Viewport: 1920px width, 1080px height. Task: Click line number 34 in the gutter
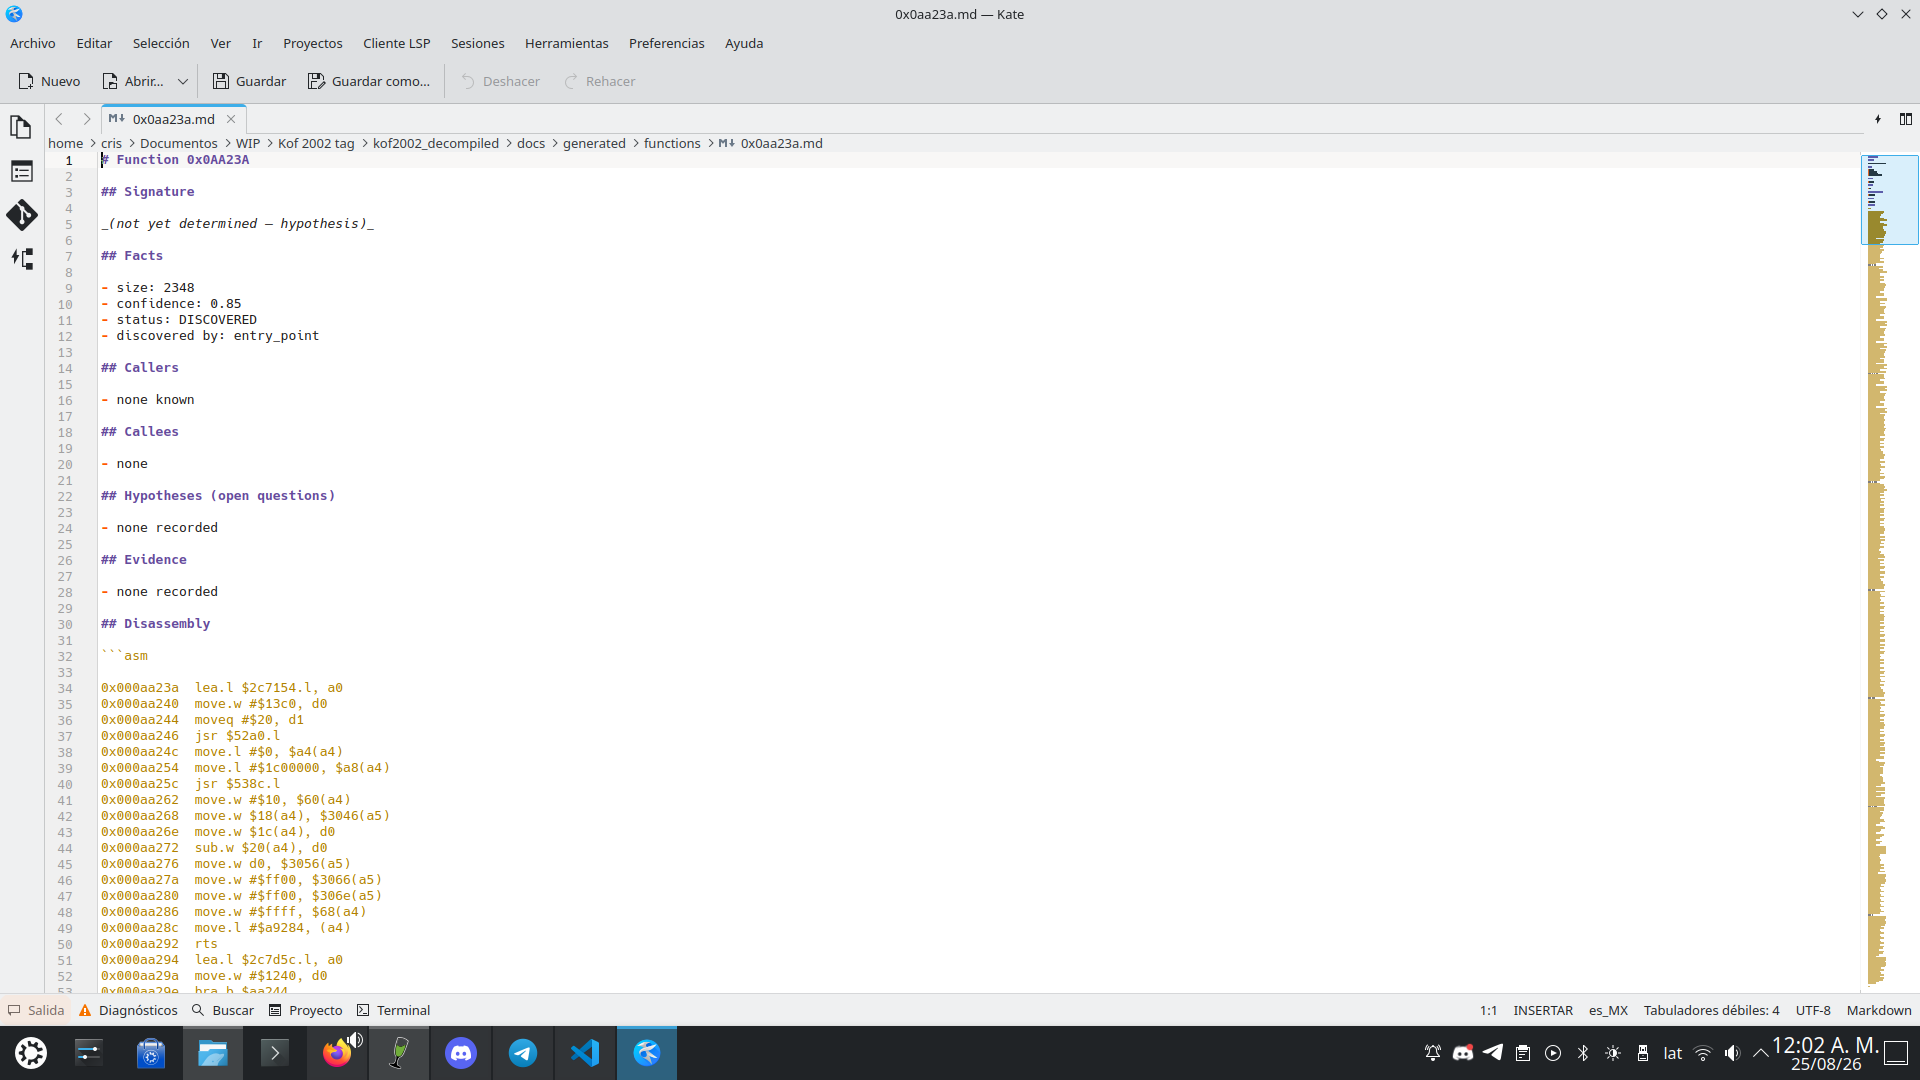pos(65,688)
